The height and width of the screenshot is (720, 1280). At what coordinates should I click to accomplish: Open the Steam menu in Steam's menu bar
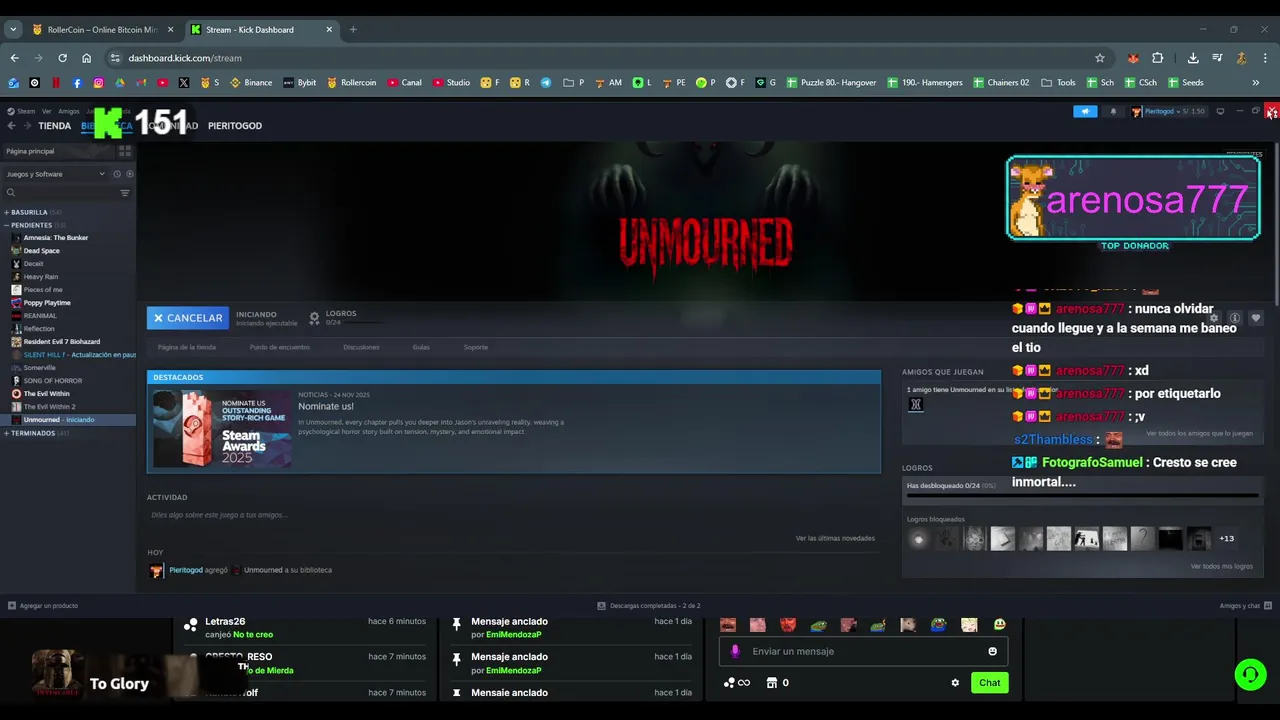[22, 111]
